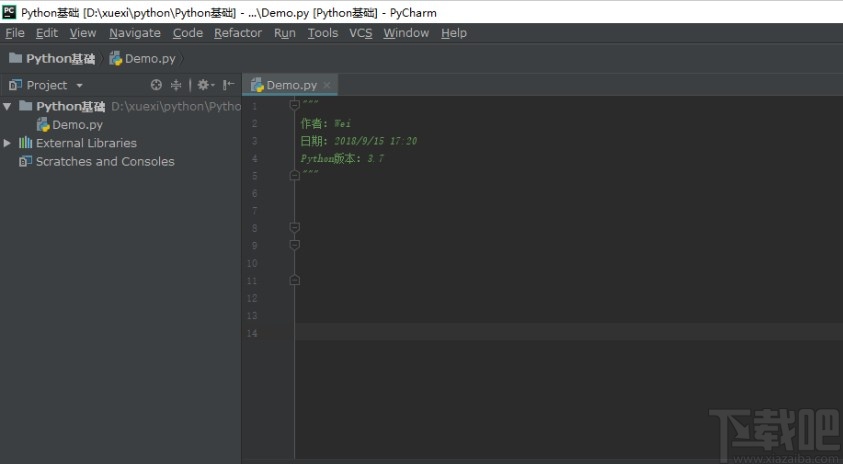Collapse the Python基础 project root
The height and width of the screenshot is (464, 843).
pos(7,106)
